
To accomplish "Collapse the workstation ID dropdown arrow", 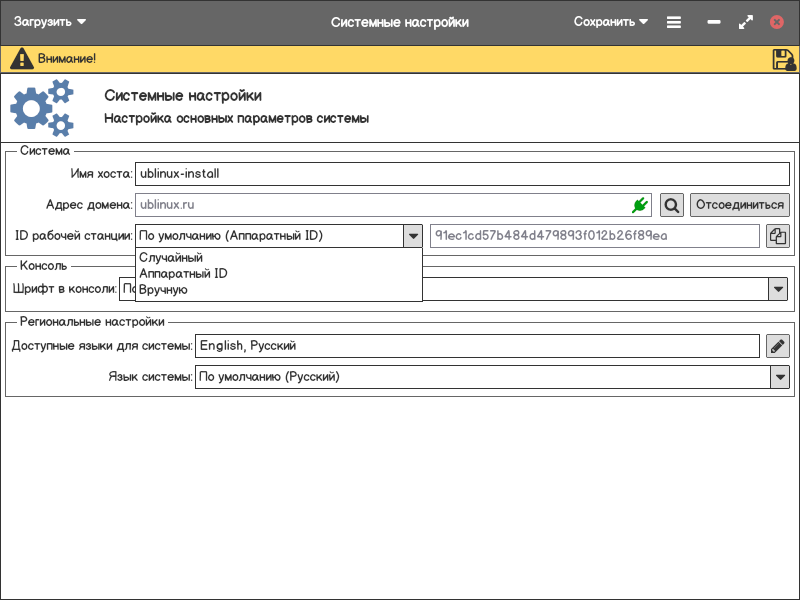I will click(412, 236).
